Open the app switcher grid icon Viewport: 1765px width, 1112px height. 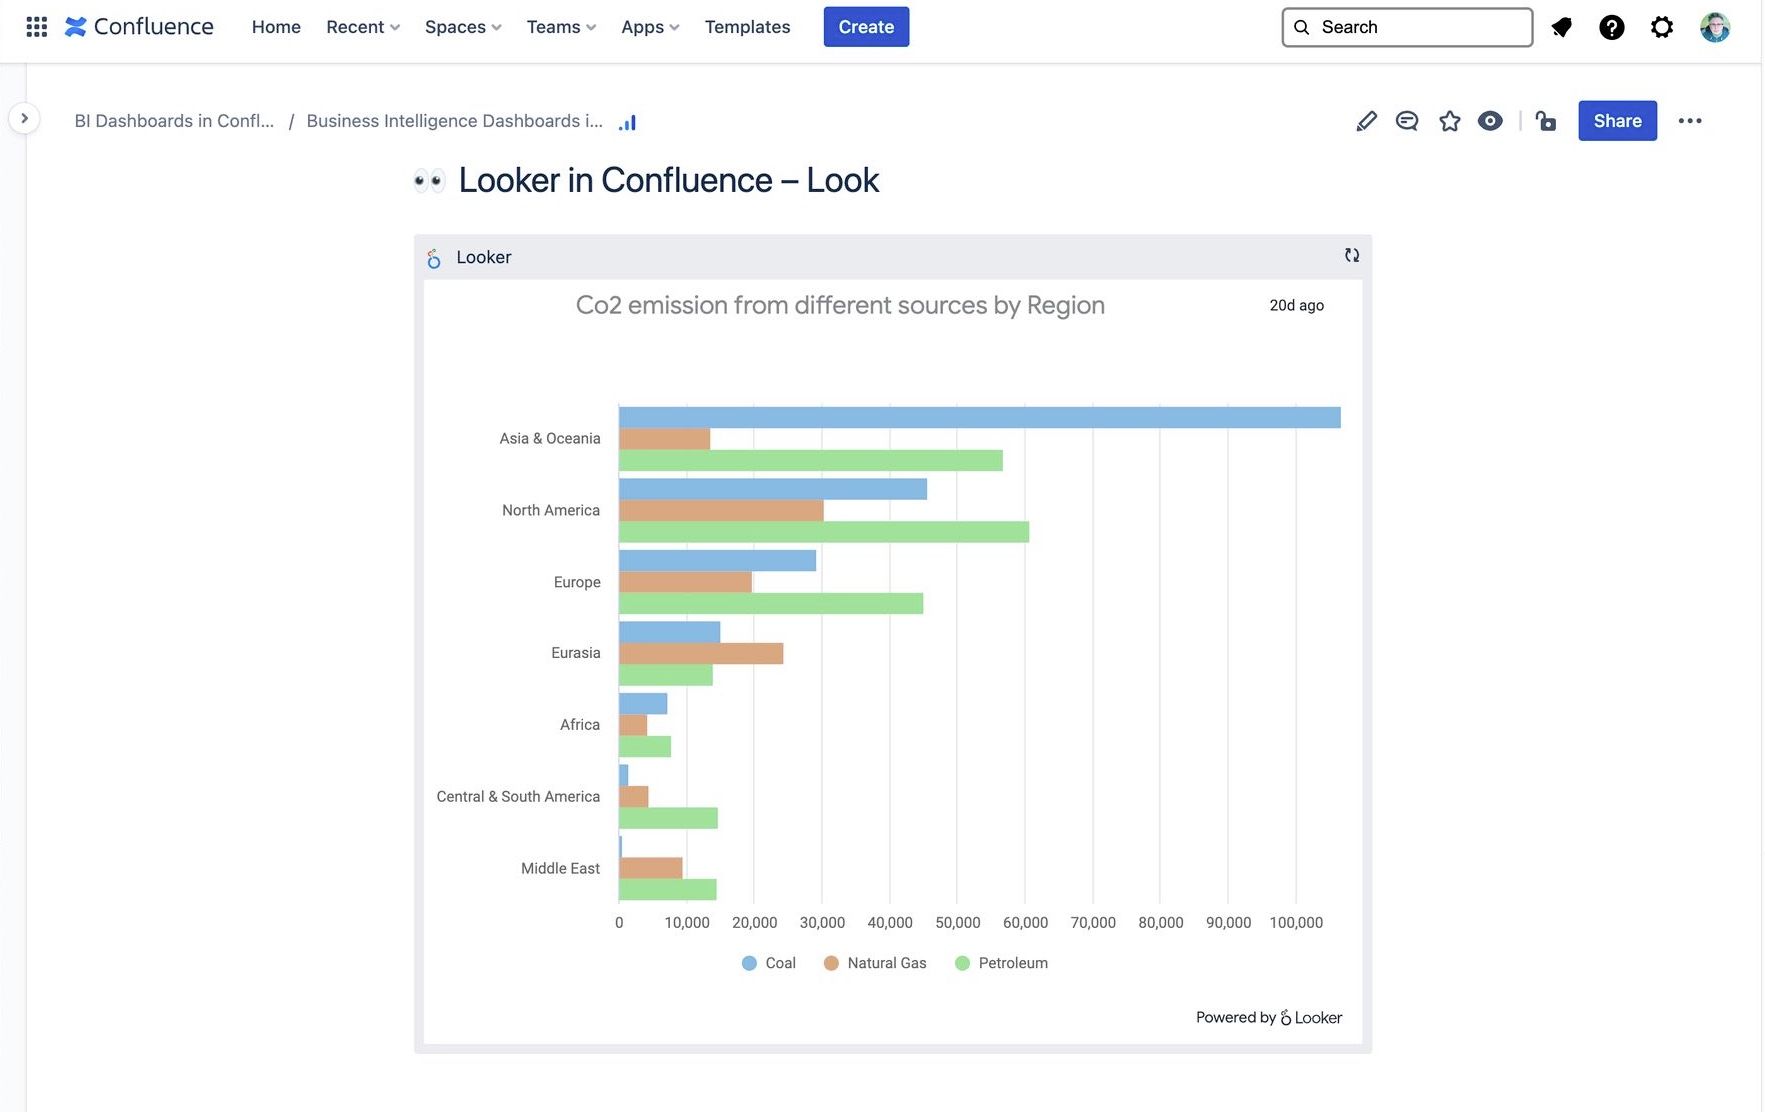click(x=37, y=27)
